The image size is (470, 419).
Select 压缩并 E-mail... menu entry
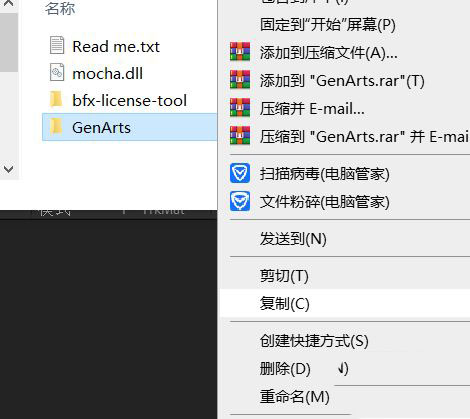(345, 108)
